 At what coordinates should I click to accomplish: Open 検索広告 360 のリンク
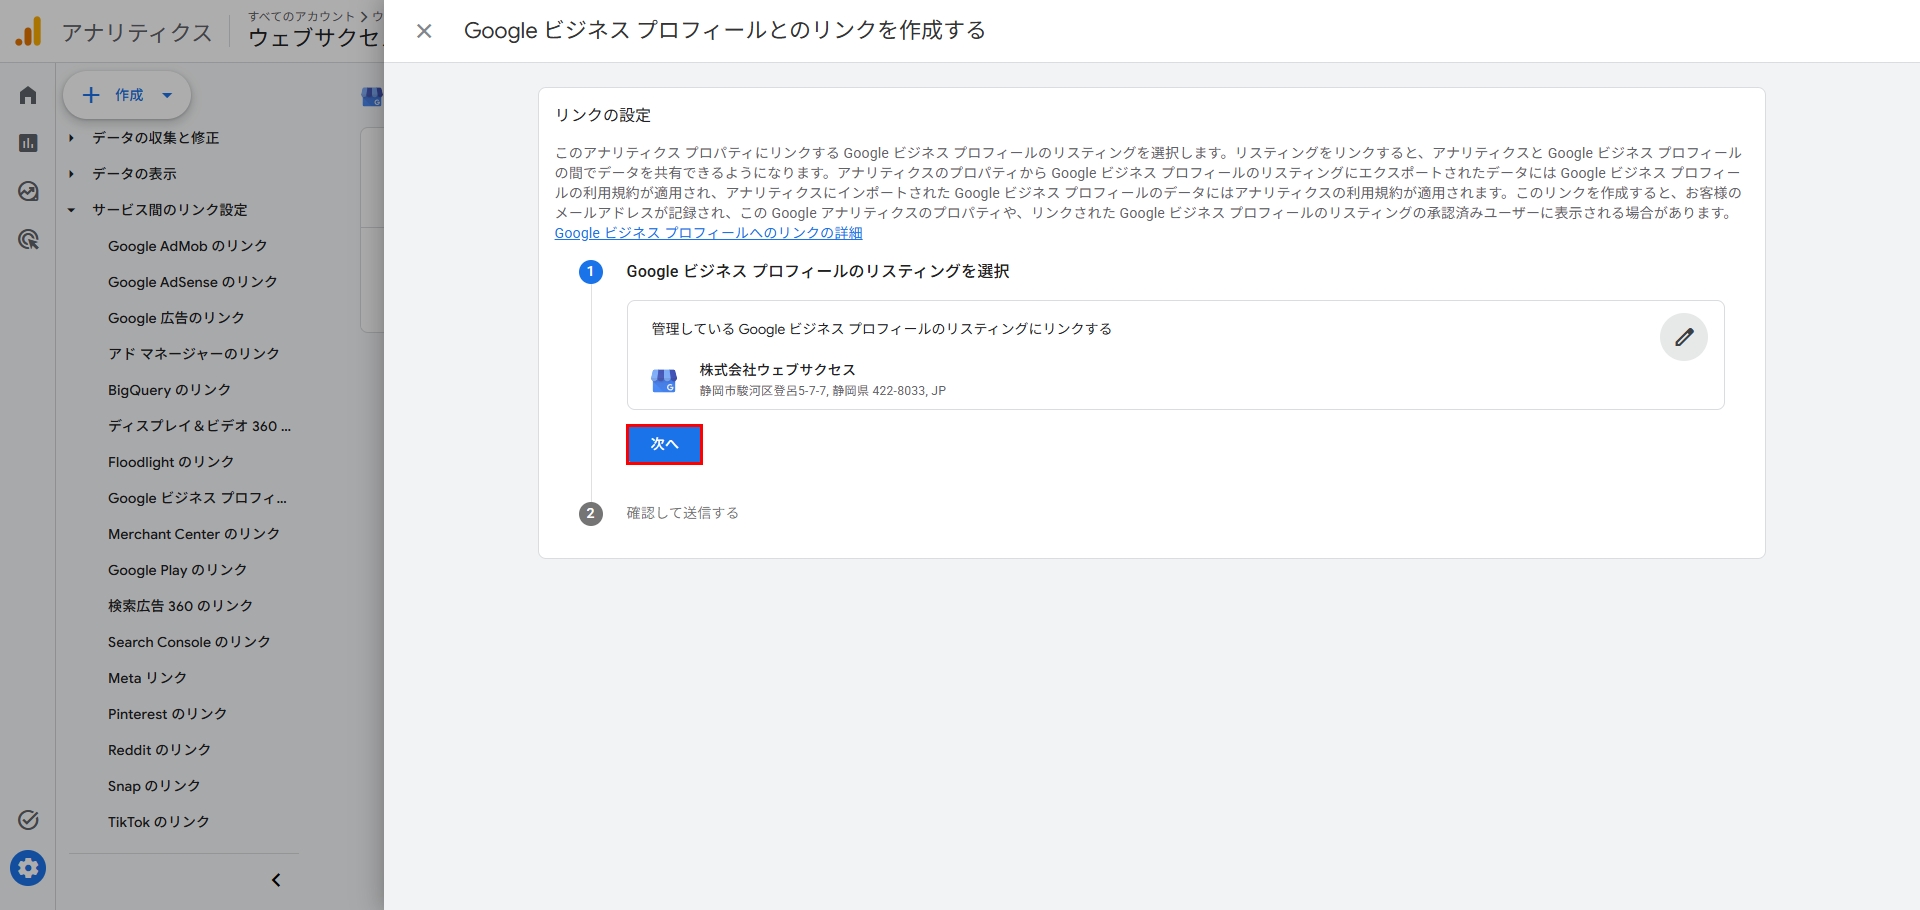(180, 606)
